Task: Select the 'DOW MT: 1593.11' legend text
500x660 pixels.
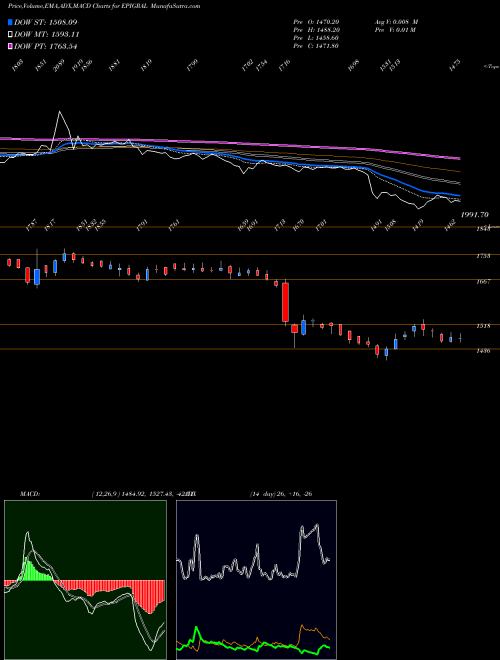Action: 47,35
